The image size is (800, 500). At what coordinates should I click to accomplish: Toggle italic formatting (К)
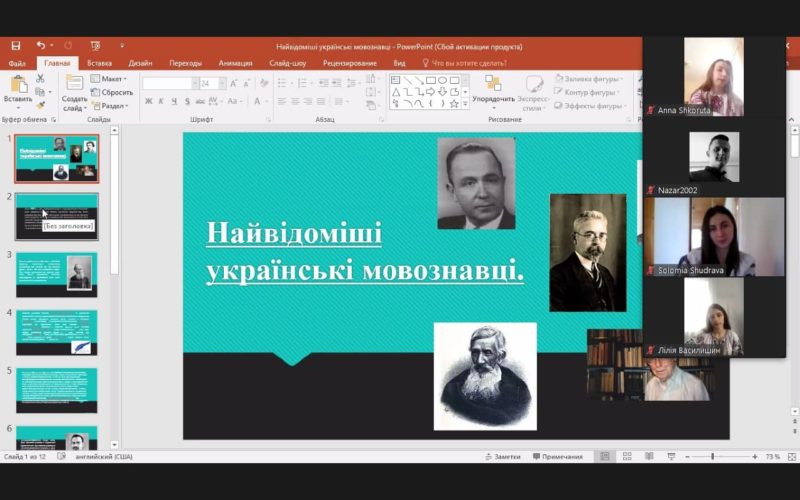[161, 101]
